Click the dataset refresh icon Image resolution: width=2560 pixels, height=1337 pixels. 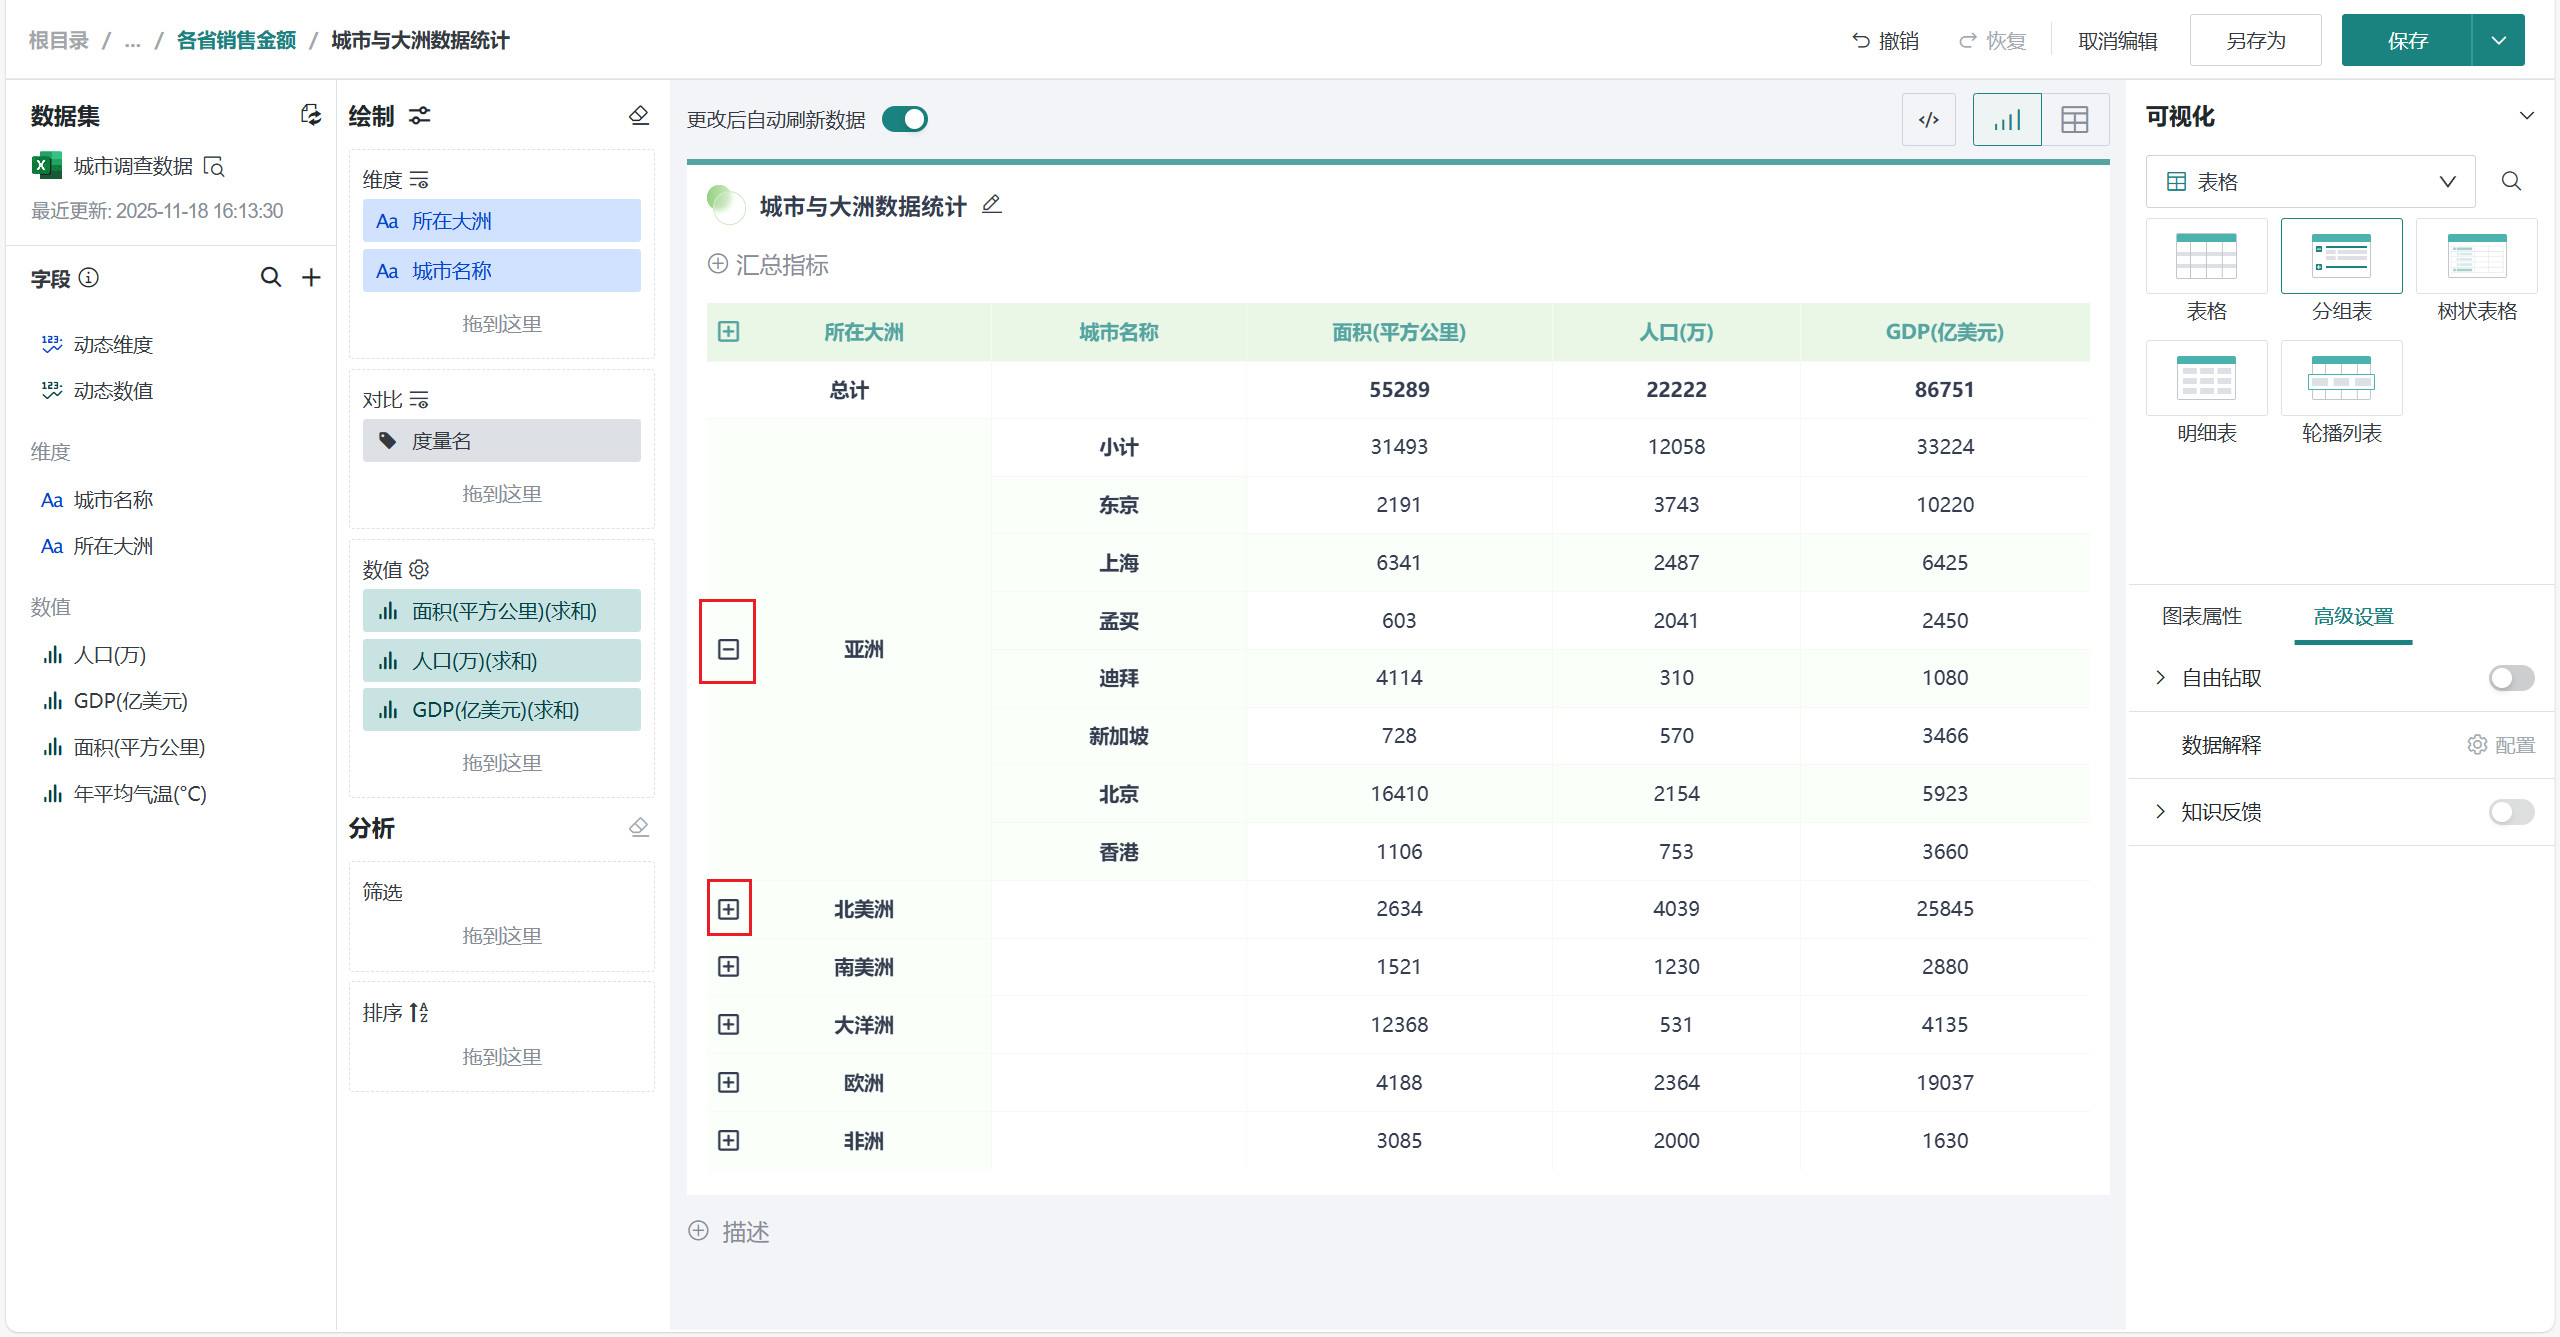point(311,115)
